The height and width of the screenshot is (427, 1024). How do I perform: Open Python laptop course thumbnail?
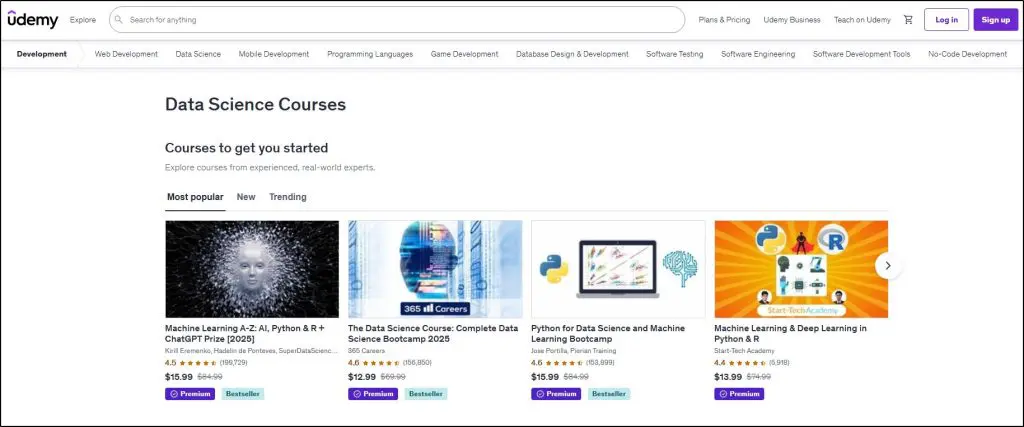pyautogui.click(x=618, y=269)
